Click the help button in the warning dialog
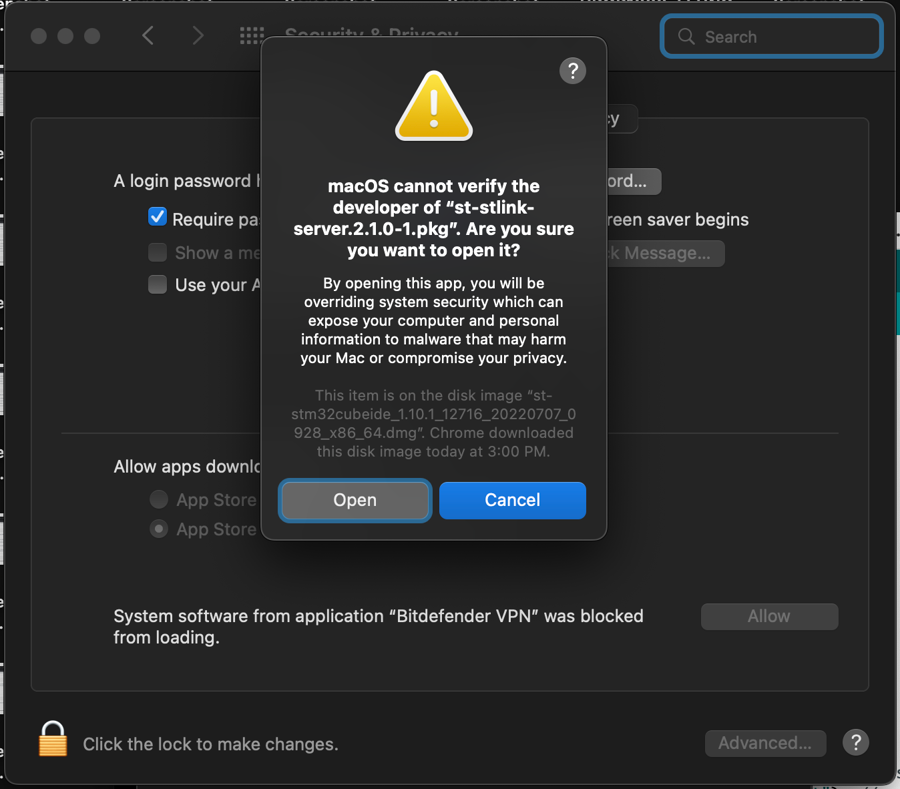The width and height of the screenshot is (900, 789). (x=572, y=71)
